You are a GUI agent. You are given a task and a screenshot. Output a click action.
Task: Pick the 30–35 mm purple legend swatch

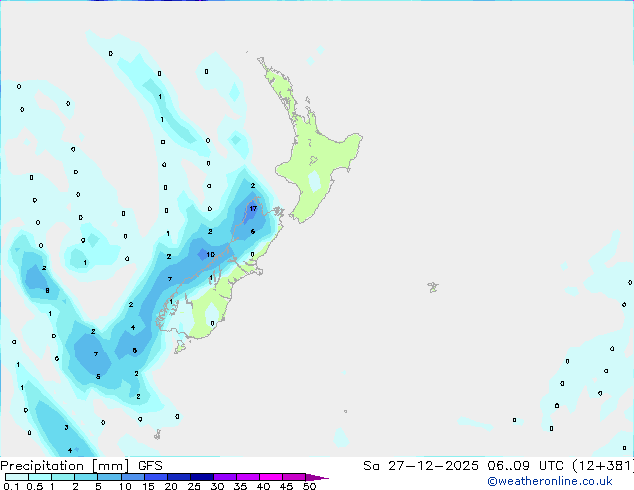[x=225, y=477]
